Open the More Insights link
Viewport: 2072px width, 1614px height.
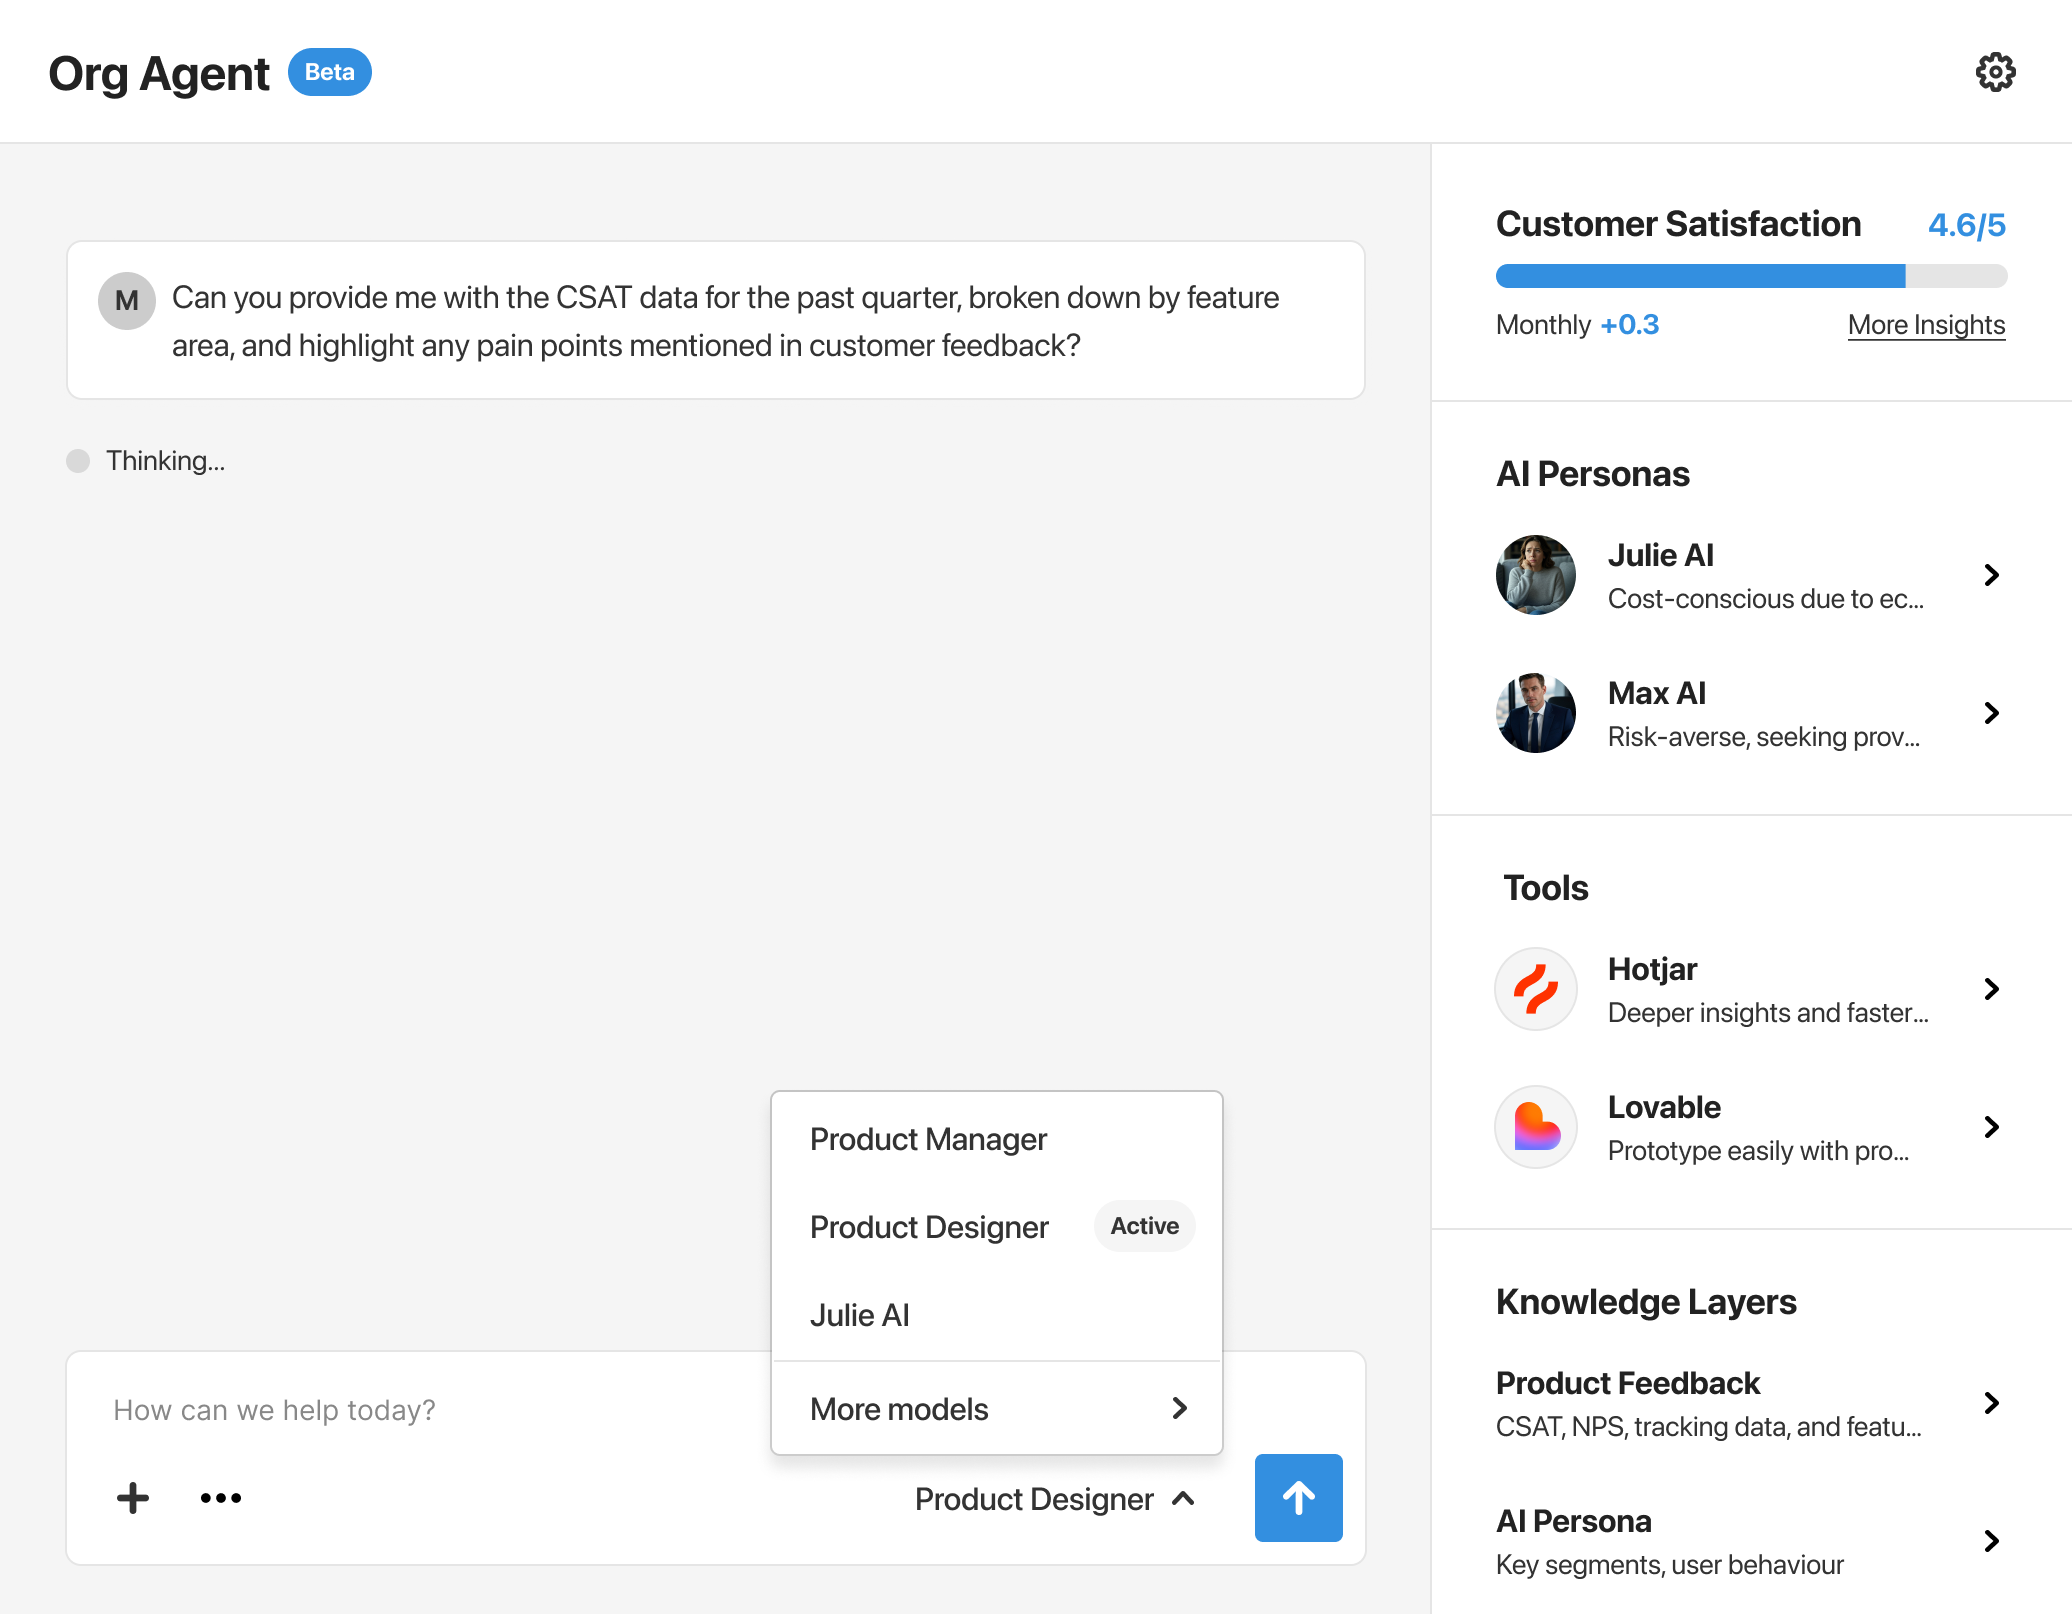pyautogui.click(x=1926, y=325)
